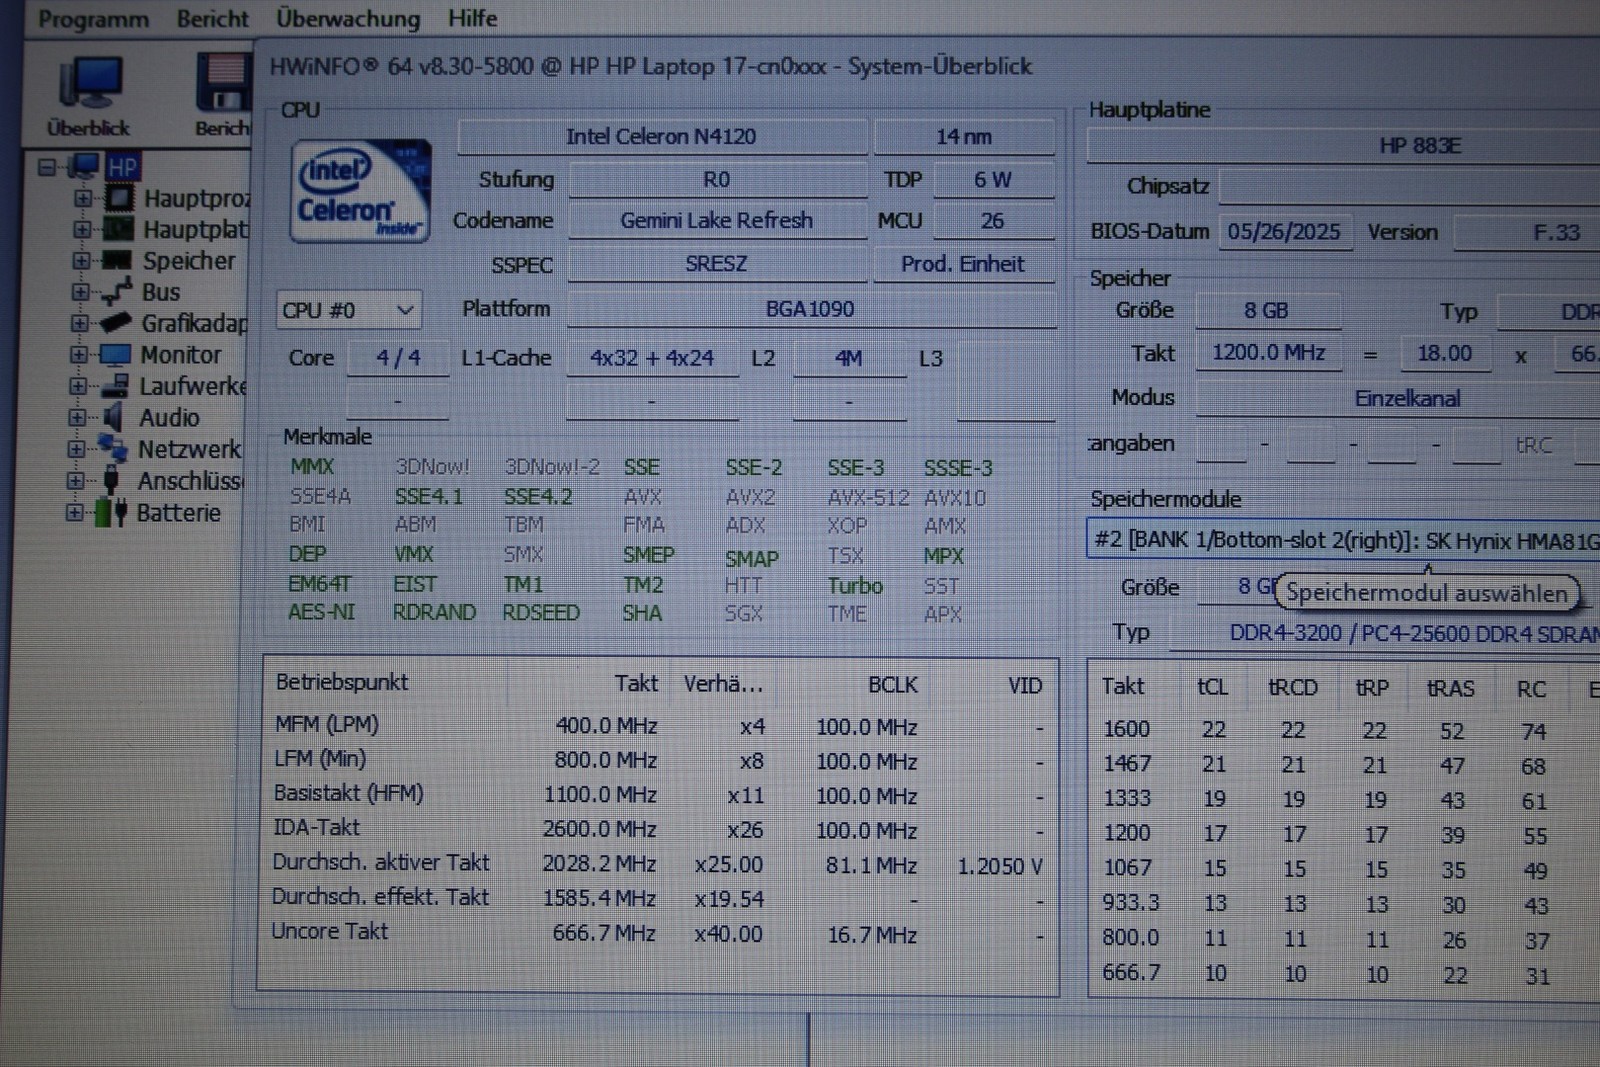
Task: Click the Netzwerk network icon
Action: 112,448
